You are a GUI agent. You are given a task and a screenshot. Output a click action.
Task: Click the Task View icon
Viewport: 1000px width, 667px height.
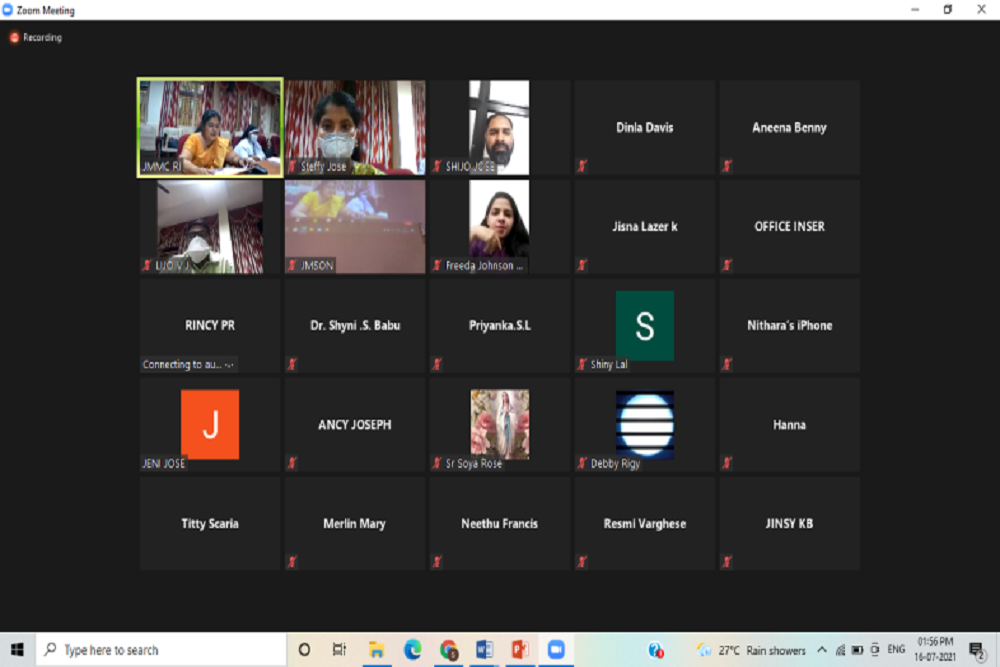(x=340, y=650)
